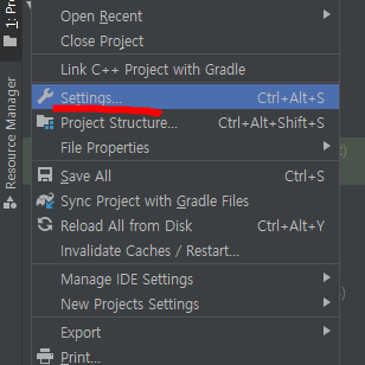The image size is (365, 365).
Task: Expand the Open Recent submenu arrow
Action: (327, 14)
